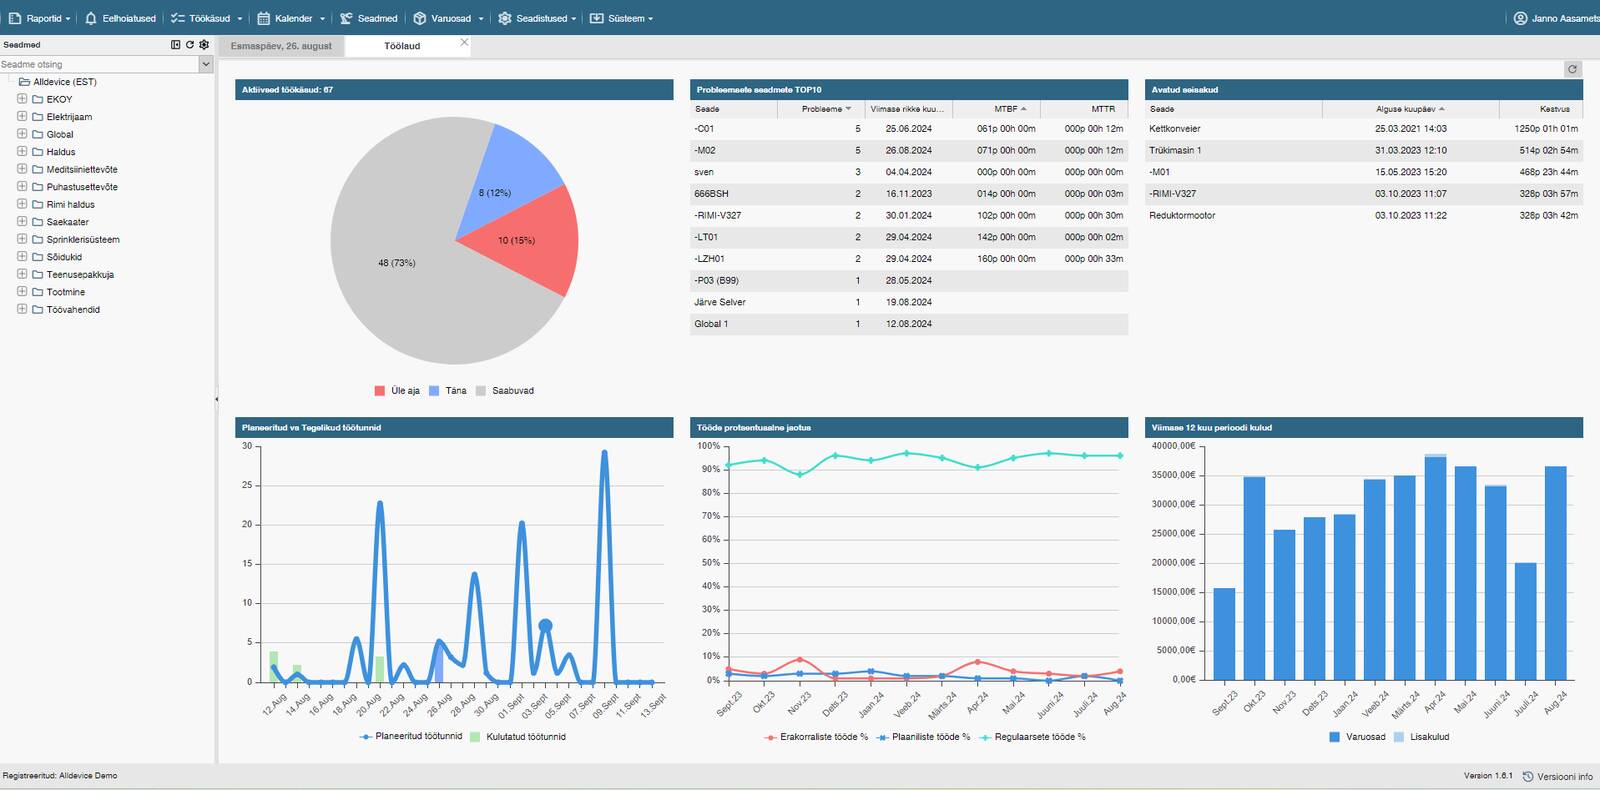
Task: Click the Eelhoiatused bell icon
Action: point(91,18)
